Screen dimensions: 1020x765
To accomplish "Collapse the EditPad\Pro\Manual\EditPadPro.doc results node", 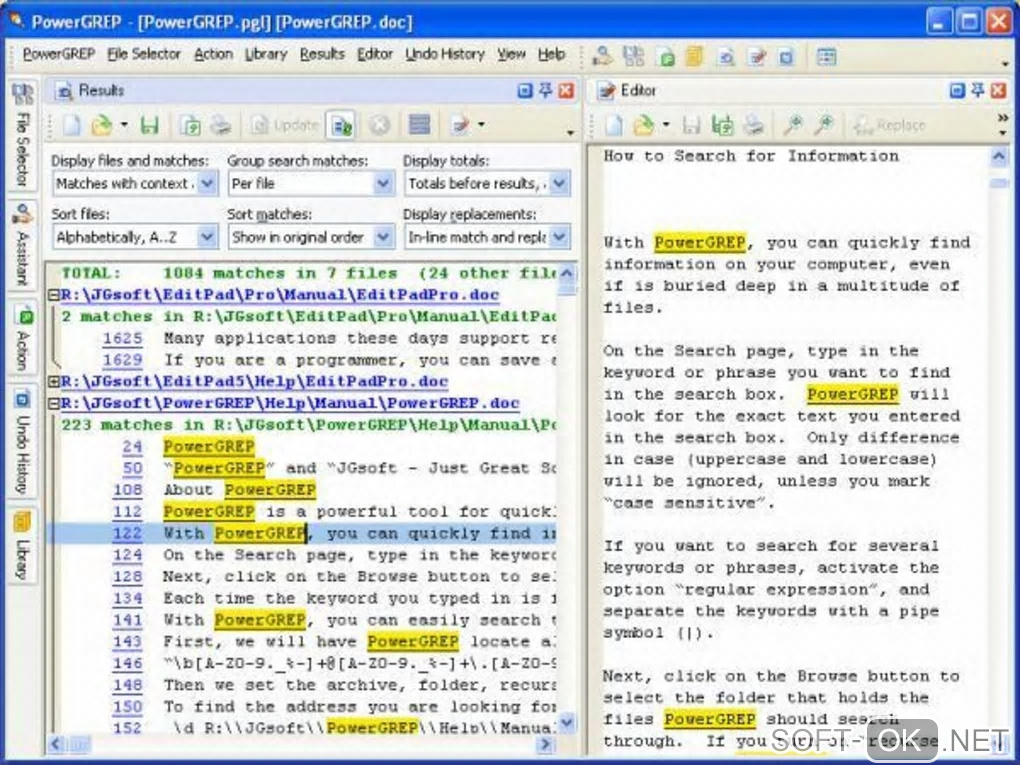I will (54, 295).
